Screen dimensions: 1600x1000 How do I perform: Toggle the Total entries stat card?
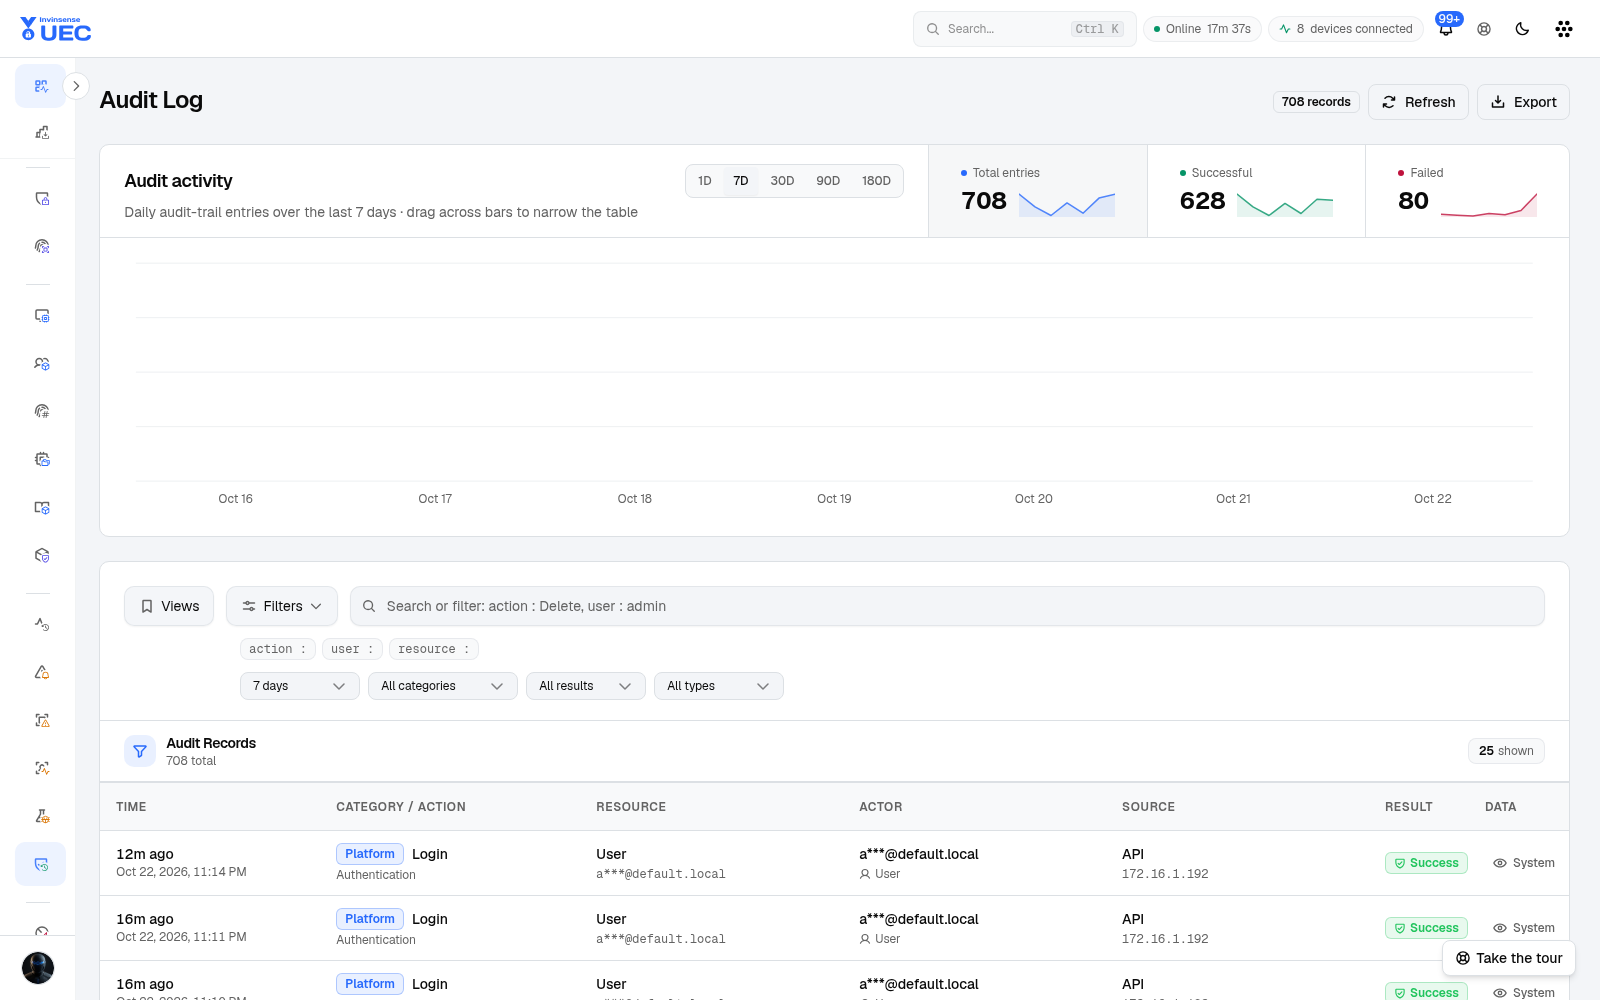(1037, 191)
